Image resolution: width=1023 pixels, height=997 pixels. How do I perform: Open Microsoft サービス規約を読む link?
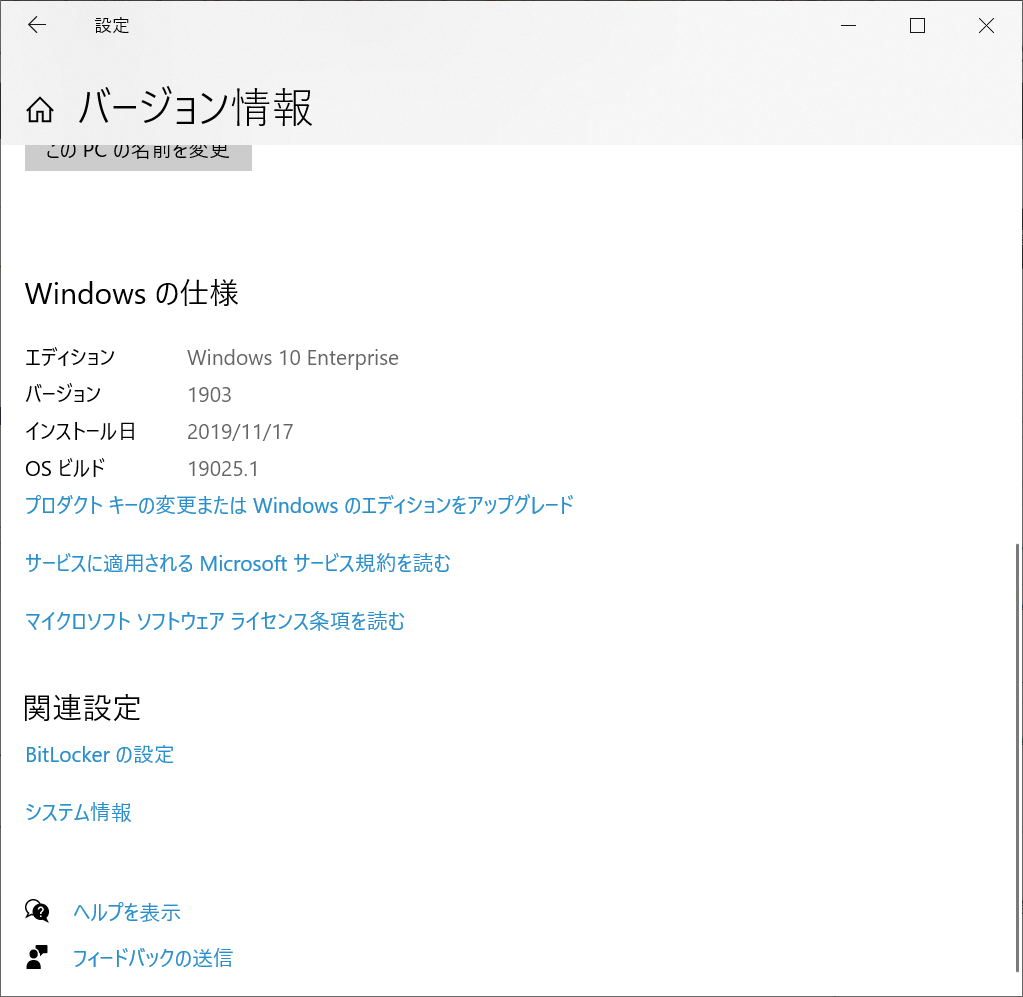pos(237,563)
